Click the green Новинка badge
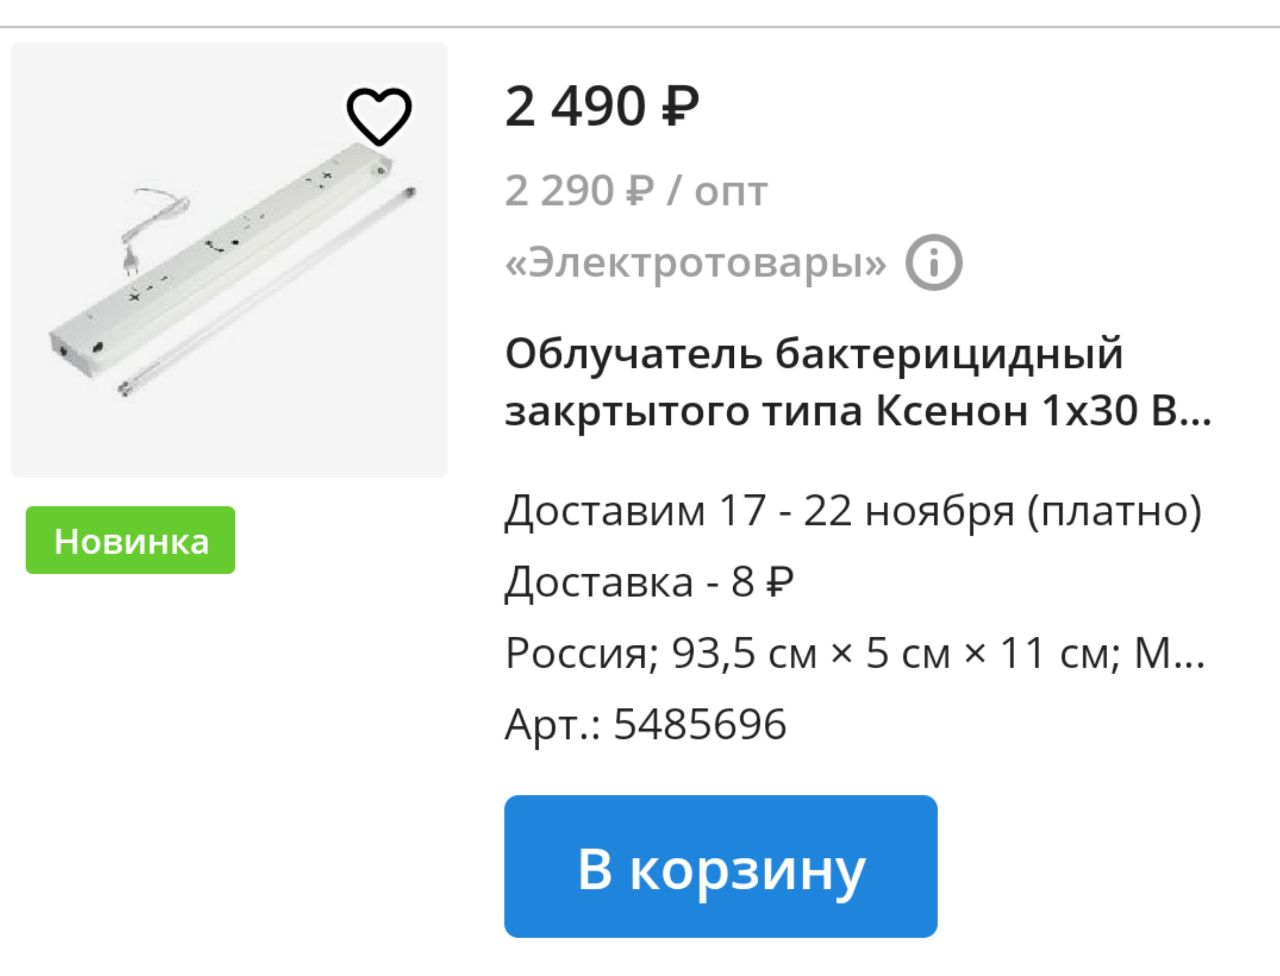 coord(130,540)
